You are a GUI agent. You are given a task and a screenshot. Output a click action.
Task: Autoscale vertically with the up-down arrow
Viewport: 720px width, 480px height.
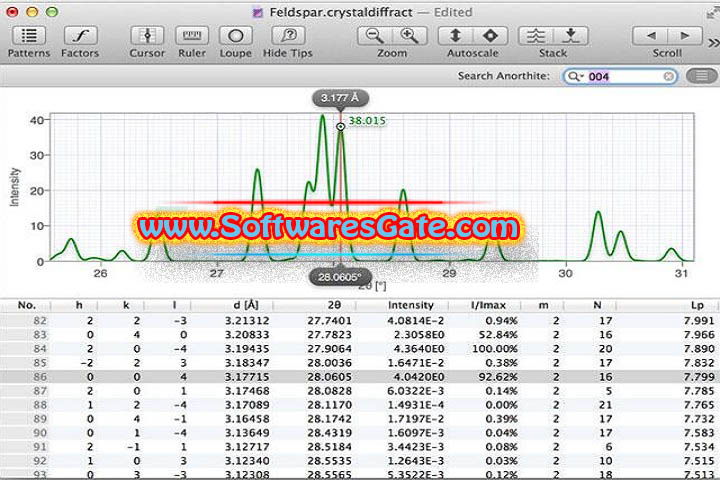coord(455,36)
